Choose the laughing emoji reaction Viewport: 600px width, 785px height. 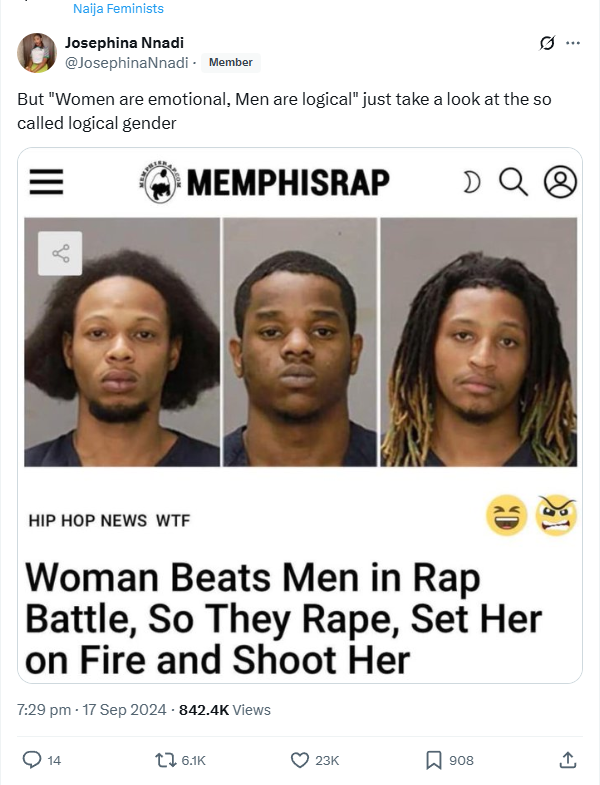click(x=506, y=516)
